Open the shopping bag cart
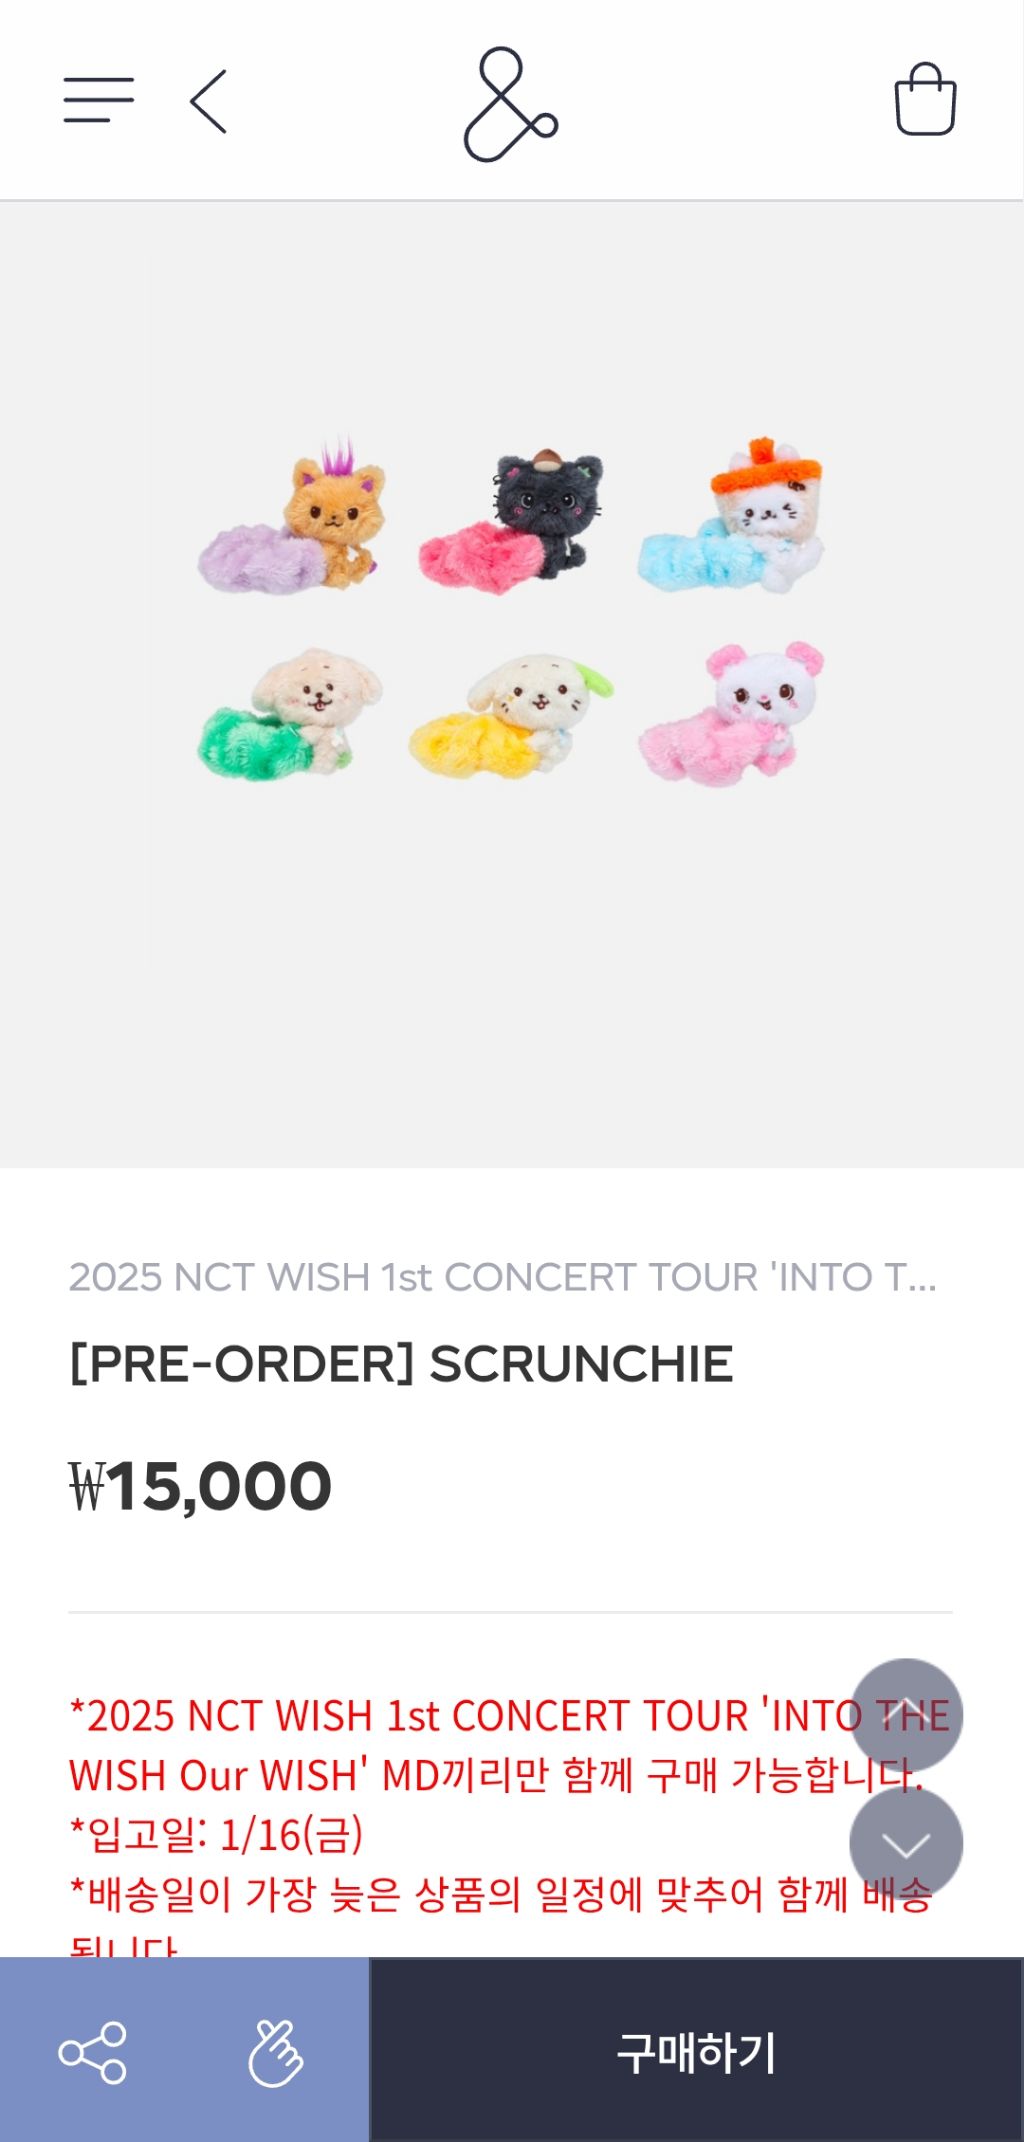Image resolution: width=1024 pixels, height=2142 pixels. pyautogui.click(x=925, y=99)
